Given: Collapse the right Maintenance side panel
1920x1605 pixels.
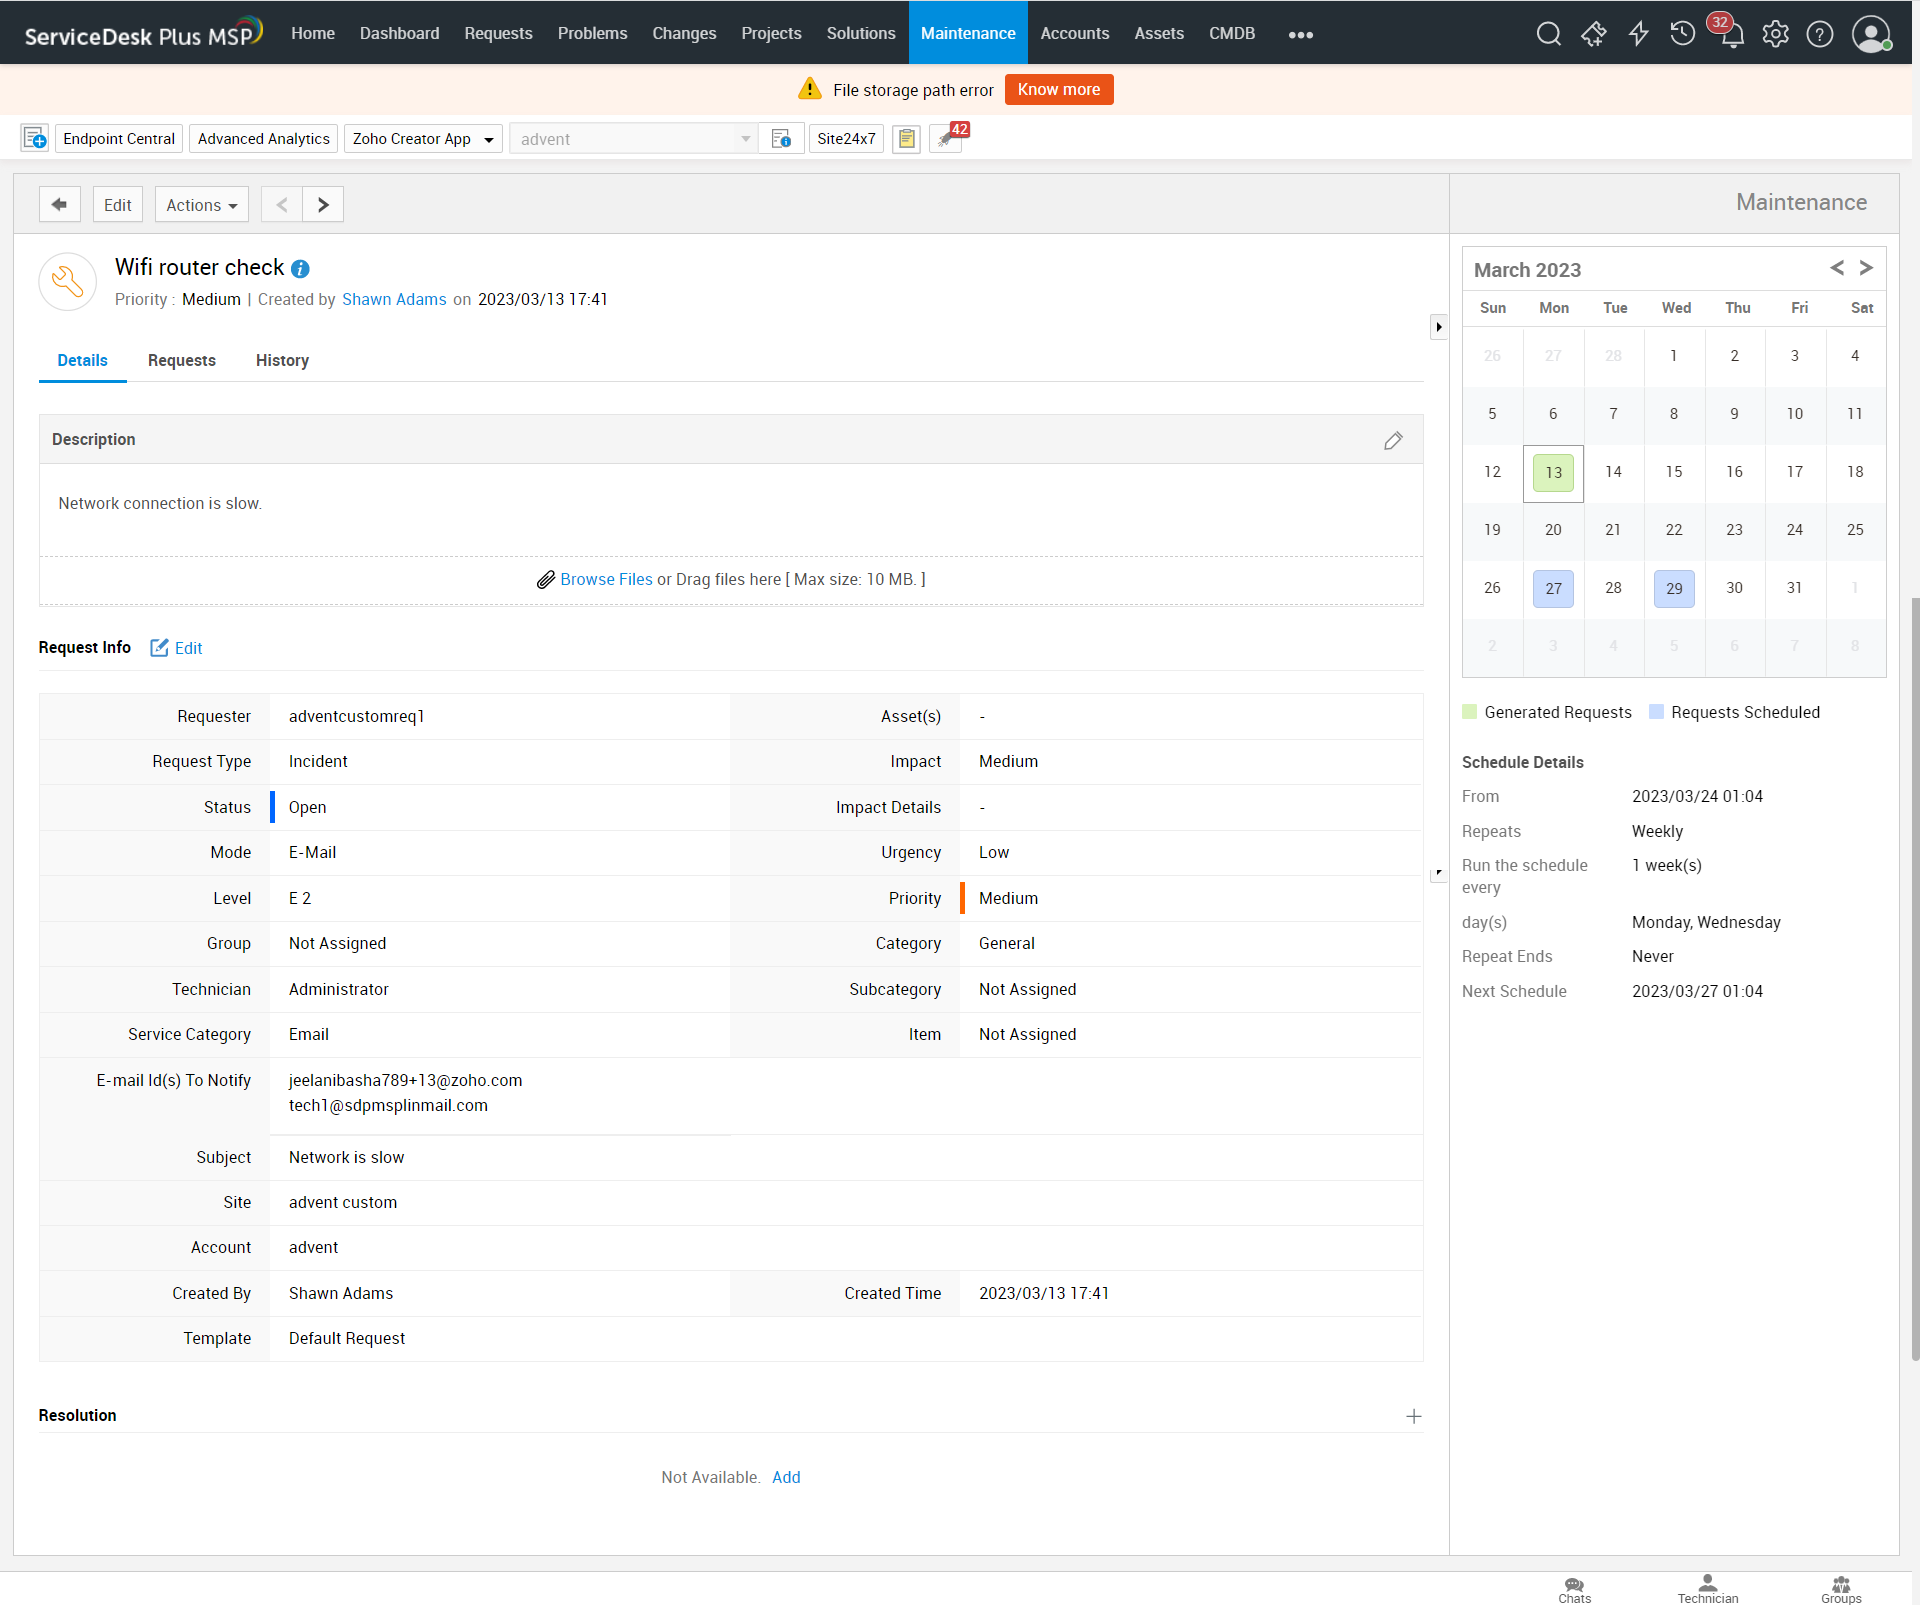Looking at the screenshot, I should point(1438,327).
